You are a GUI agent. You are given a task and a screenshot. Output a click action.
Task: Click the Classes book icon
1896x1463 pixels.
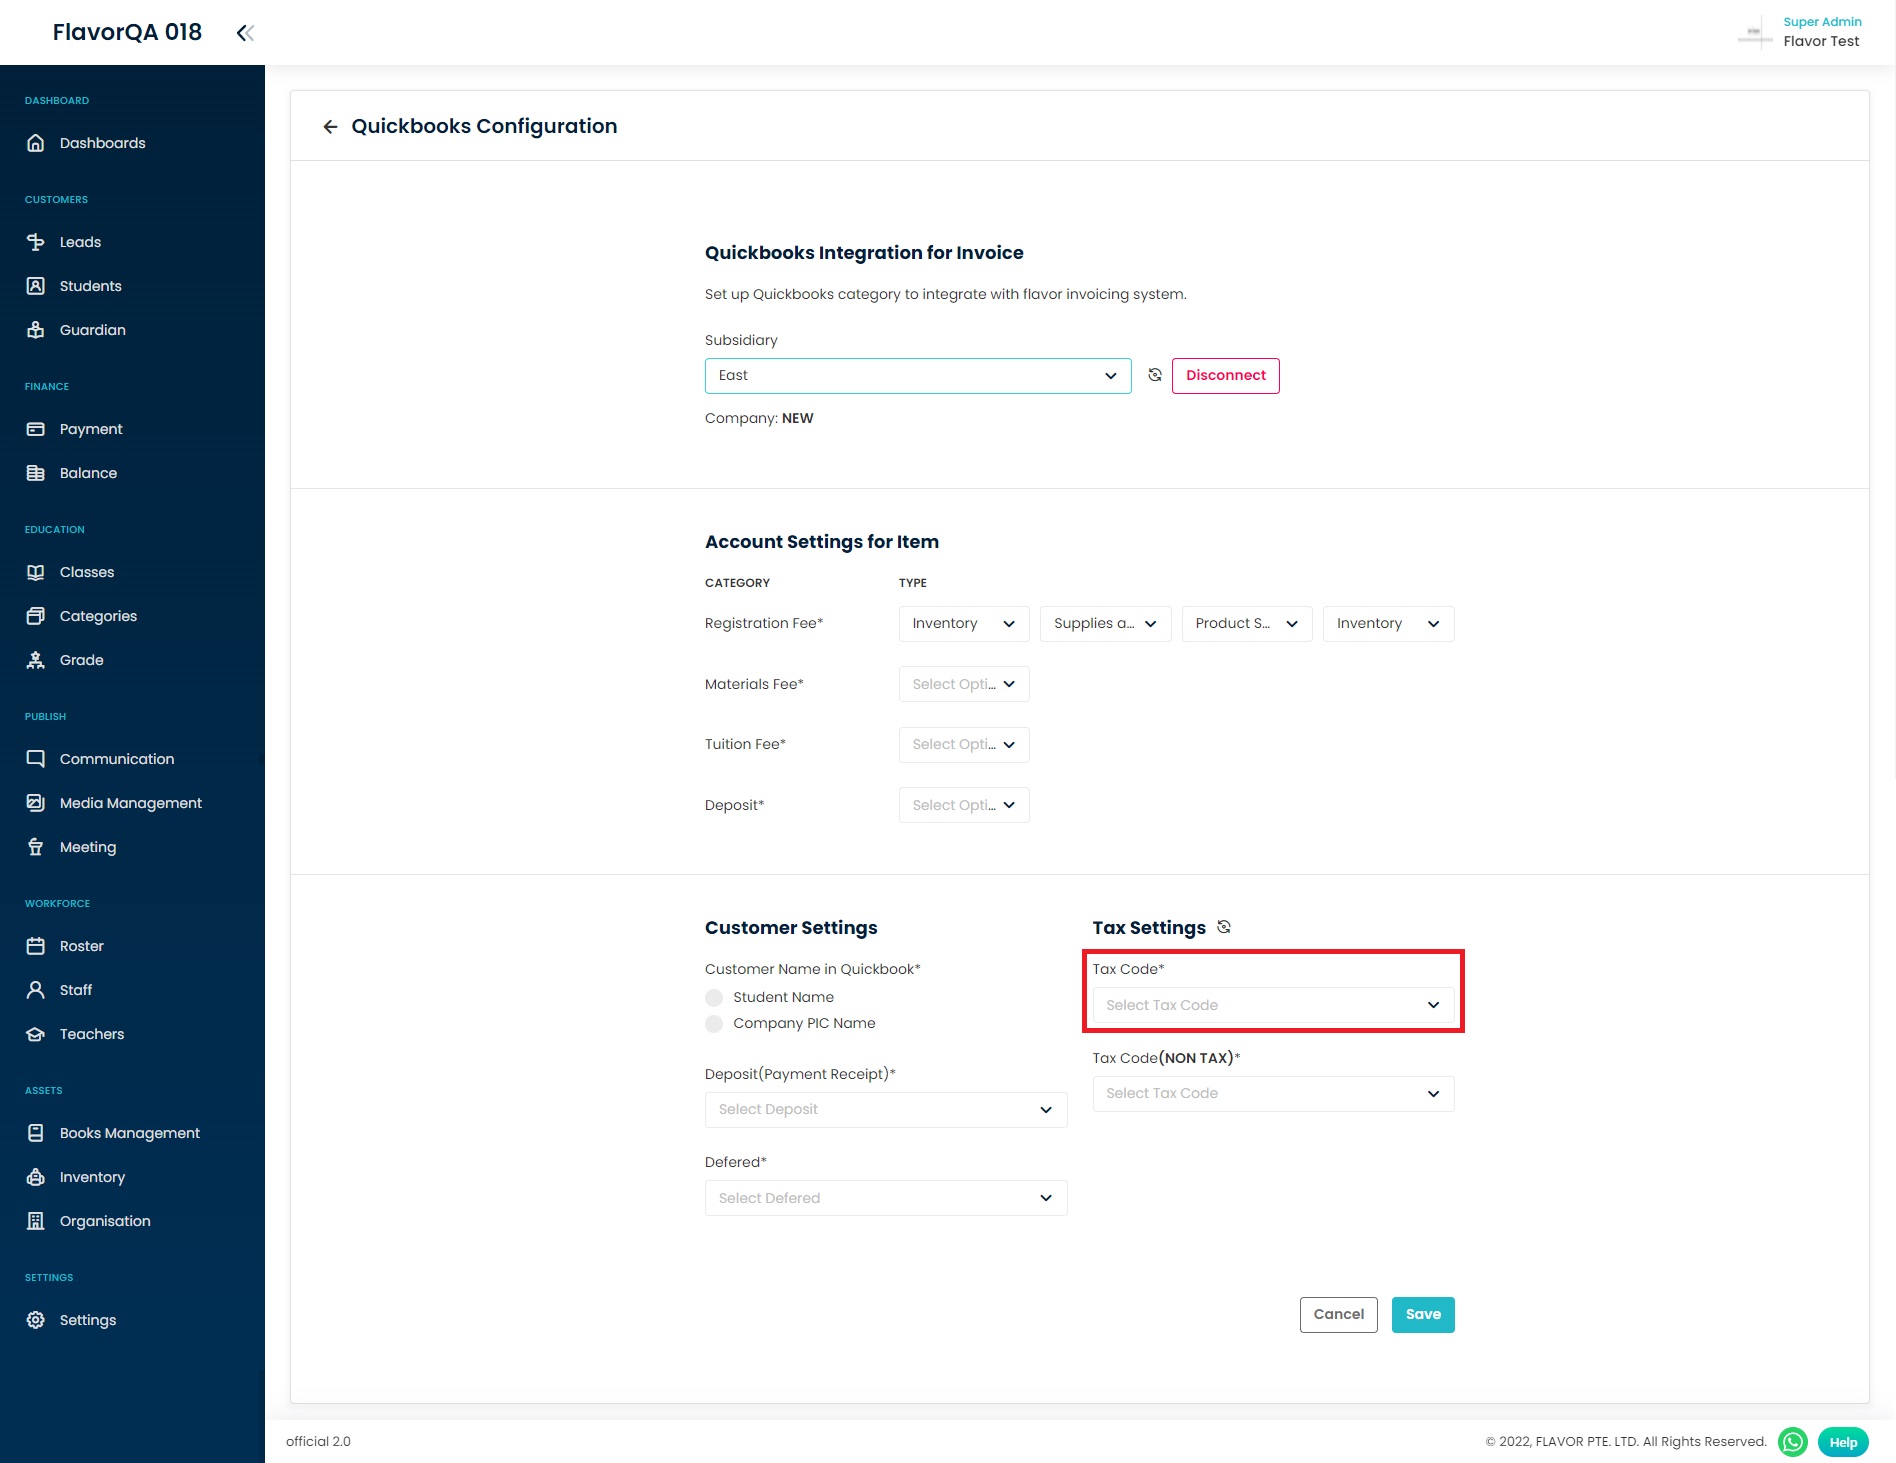coord(36,572)
